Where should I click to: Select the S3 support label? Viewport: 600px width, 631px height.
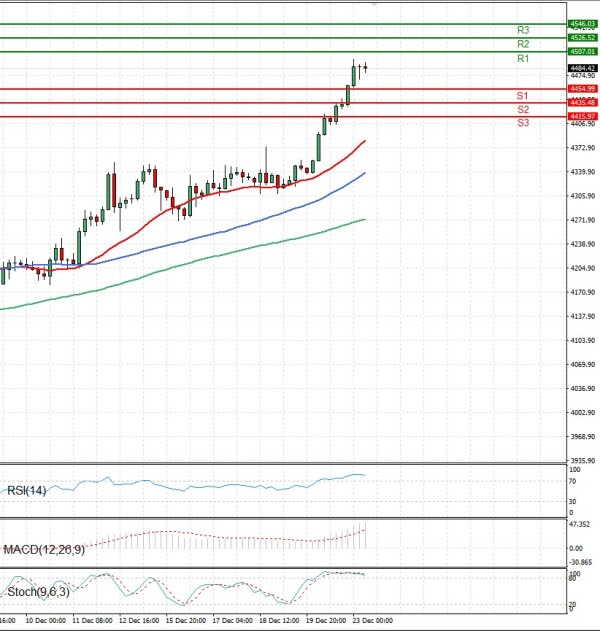[x=523, y=123]
